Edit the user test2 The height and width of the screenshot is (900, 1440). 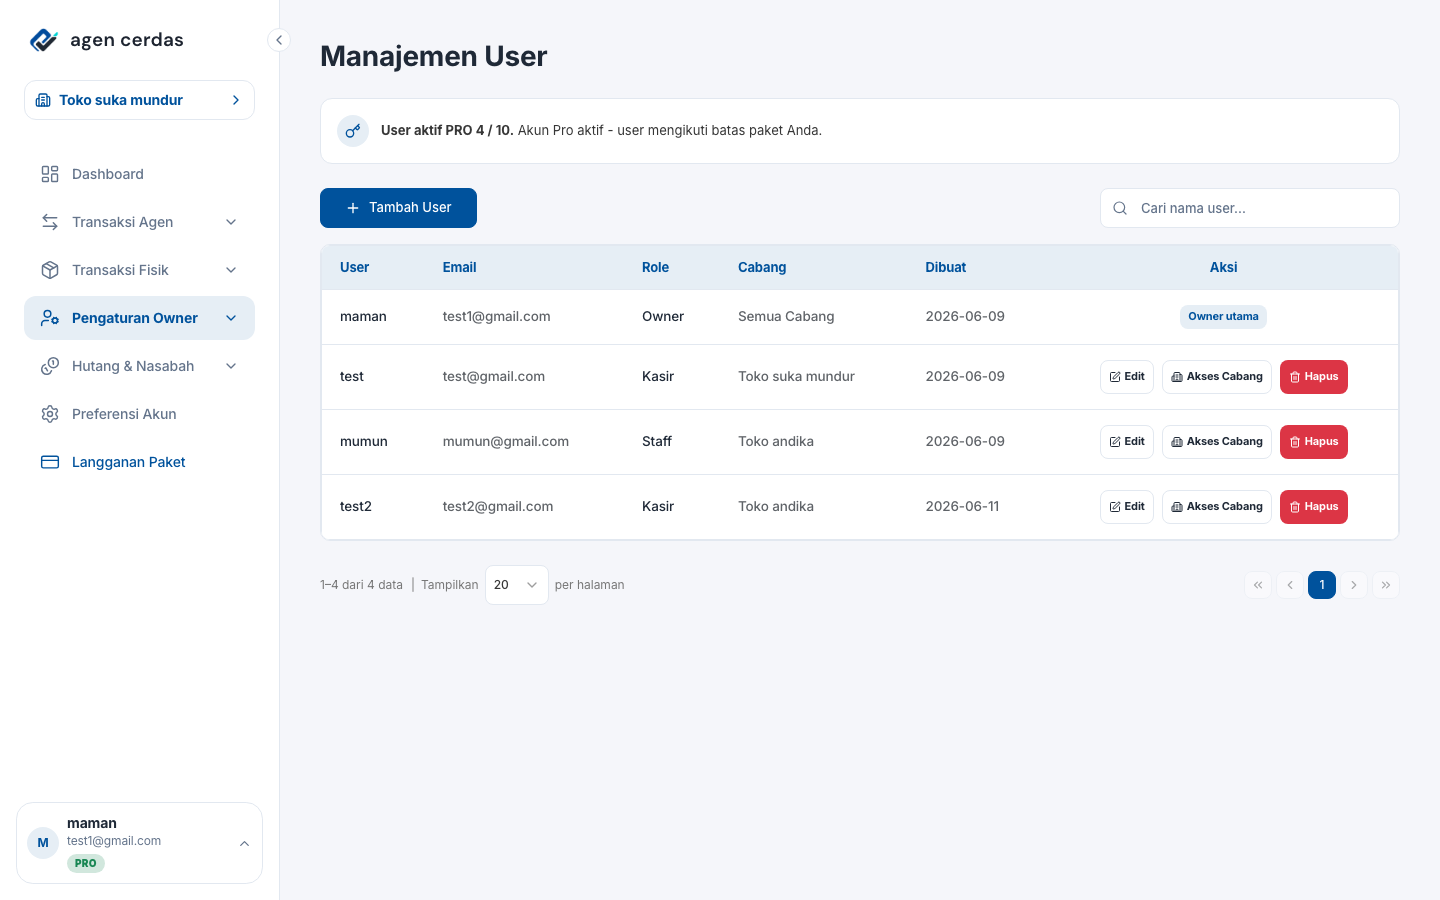click(x=1127, y=507)
